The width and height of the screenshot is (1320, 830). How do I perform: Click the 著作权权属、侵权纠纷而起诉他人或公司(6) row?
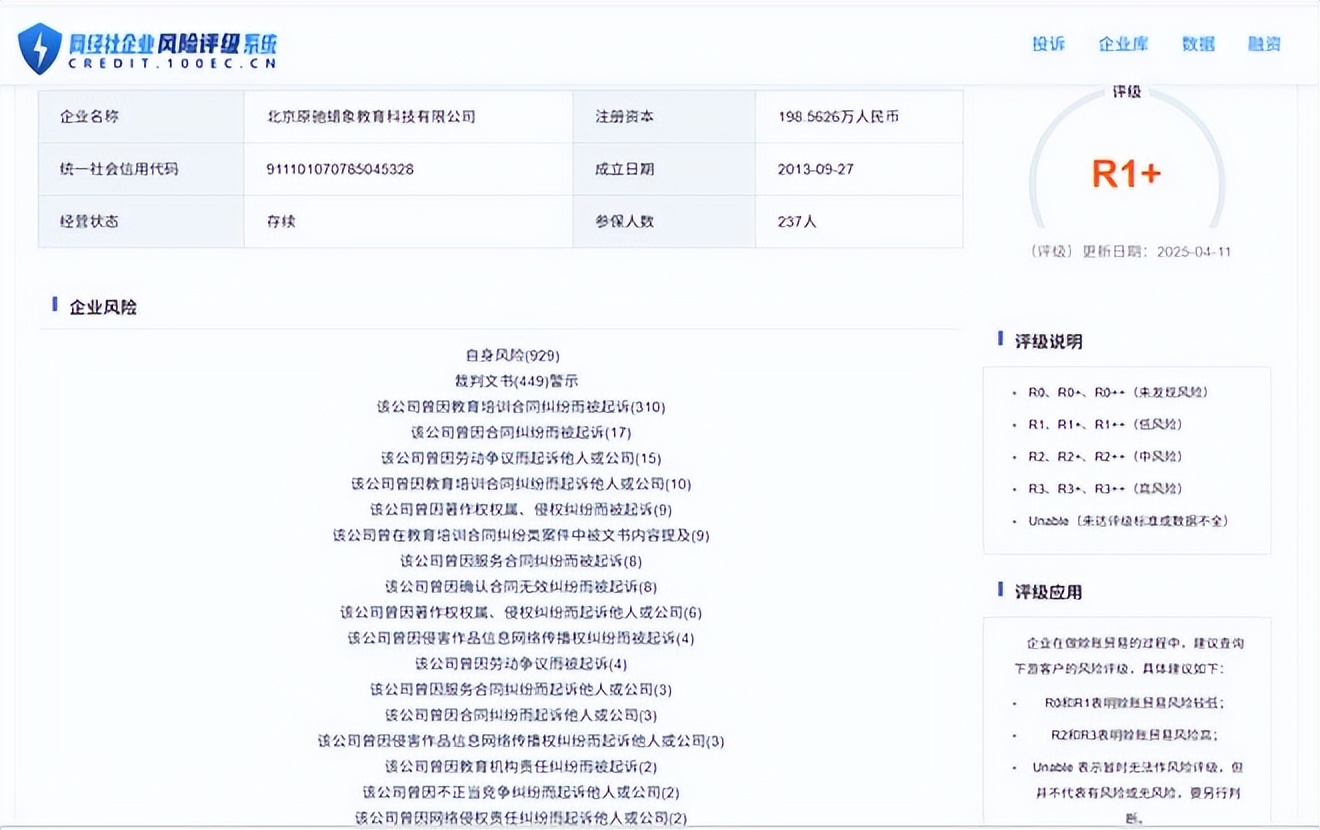coord(521,612)
